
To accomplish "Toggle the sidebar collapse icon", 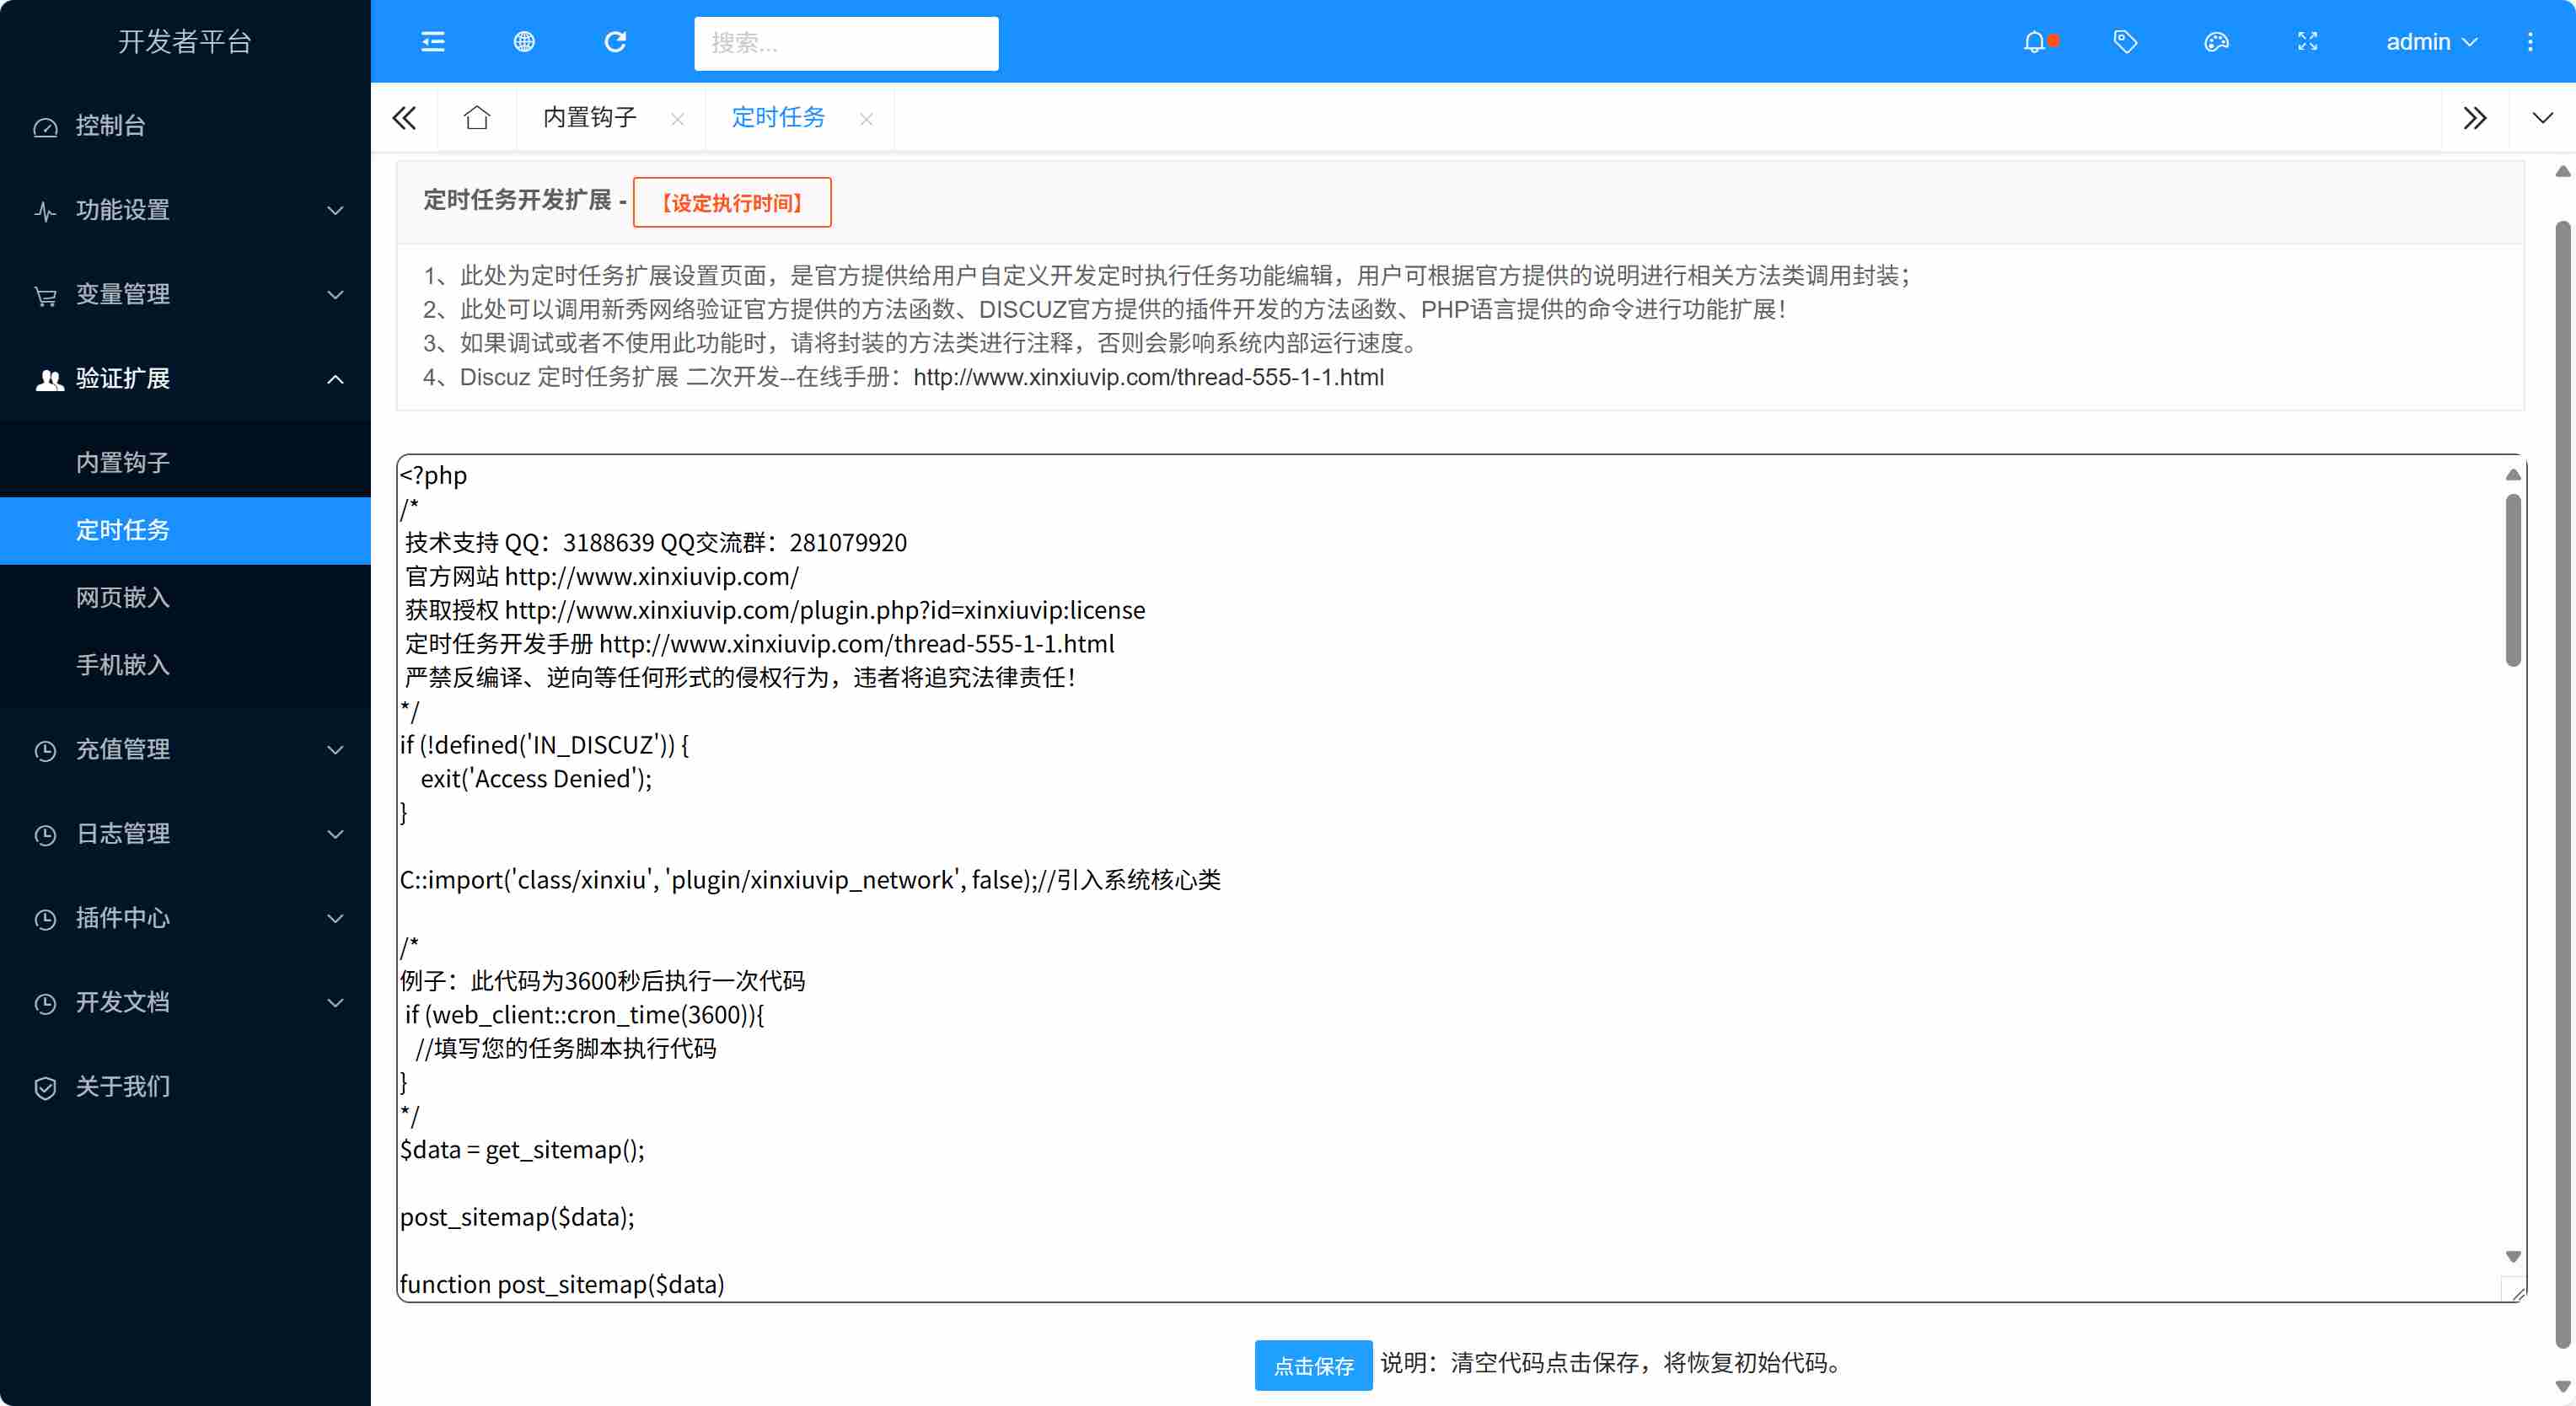I will click(433, 42).
